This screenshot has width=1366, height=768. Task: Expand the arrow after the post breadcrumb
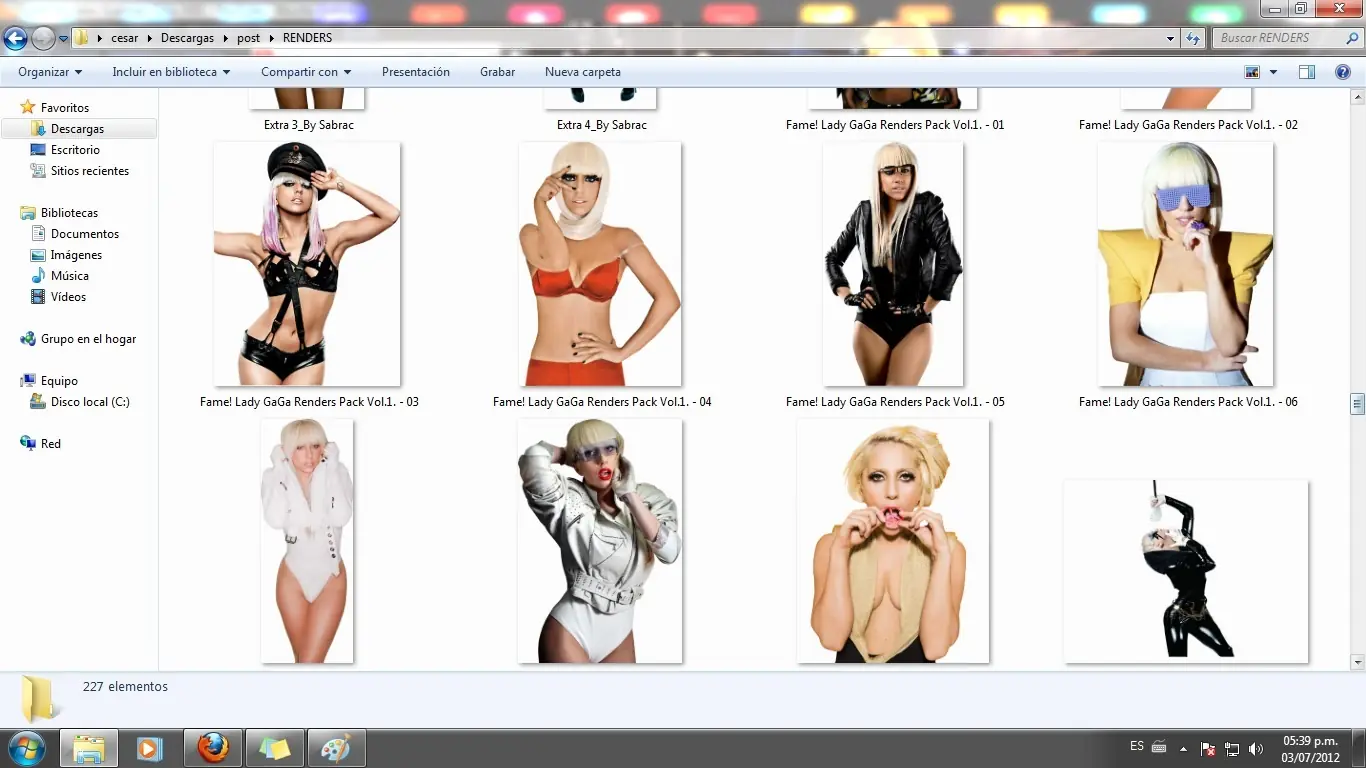271,38
